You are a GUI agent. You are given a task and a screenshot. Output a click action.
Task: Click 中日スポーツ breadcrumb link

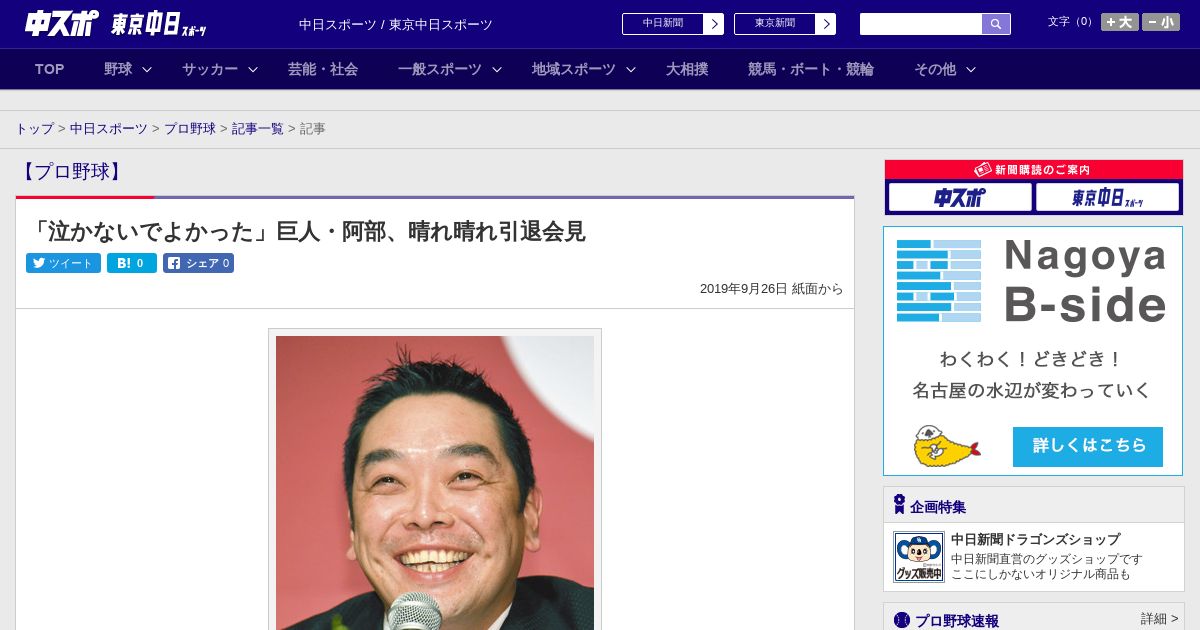coord(109,129)
